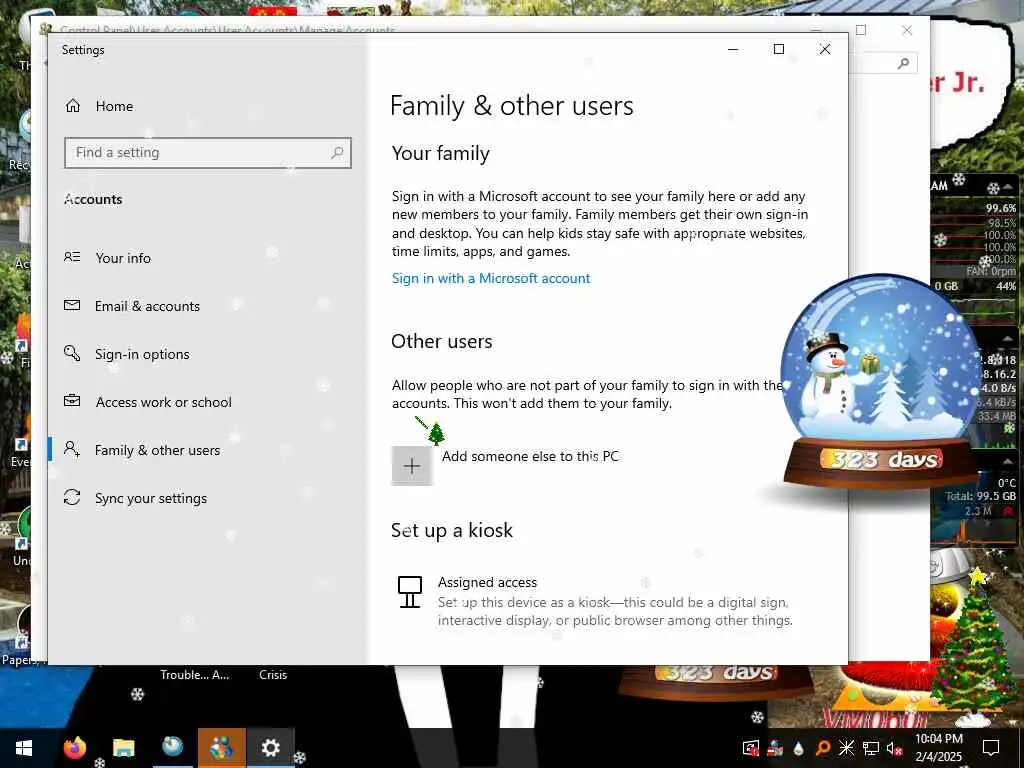Launch Firefox from the taskbar

pyautogui.click(x=74, y=748)
